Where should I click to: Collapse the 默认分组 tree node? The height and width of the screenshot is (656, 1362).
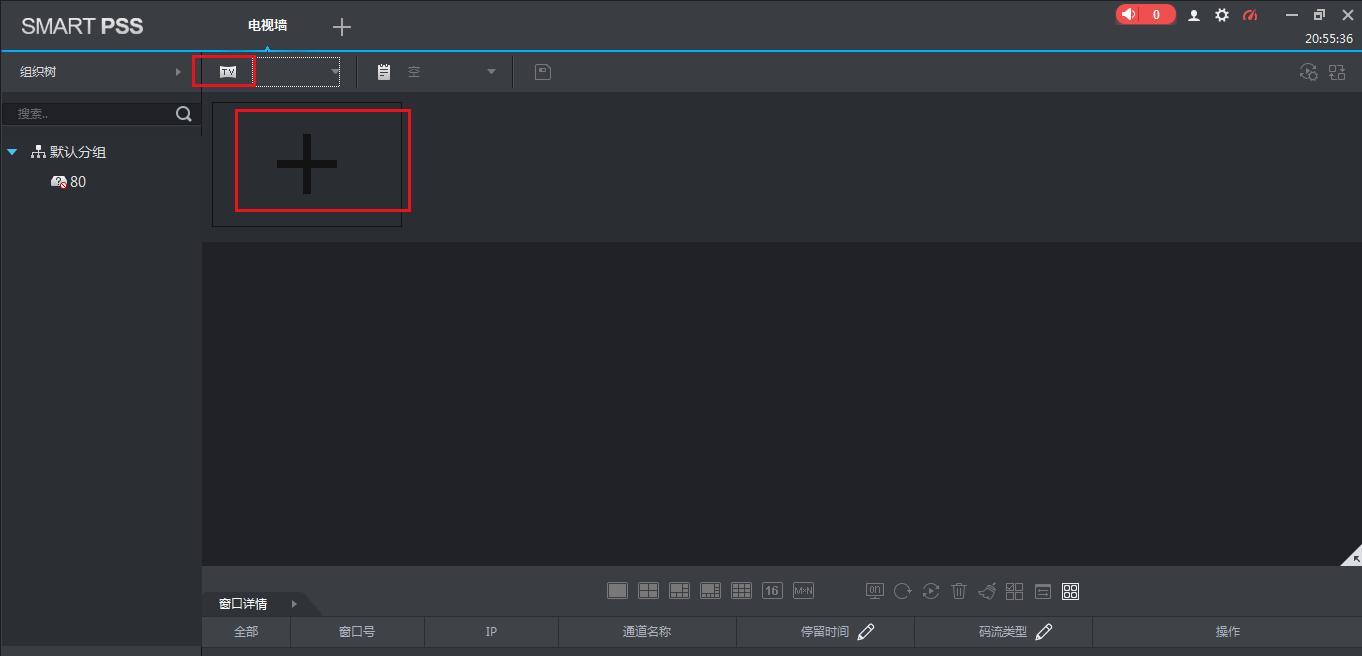pyautogui.click(x=12, y=152)
